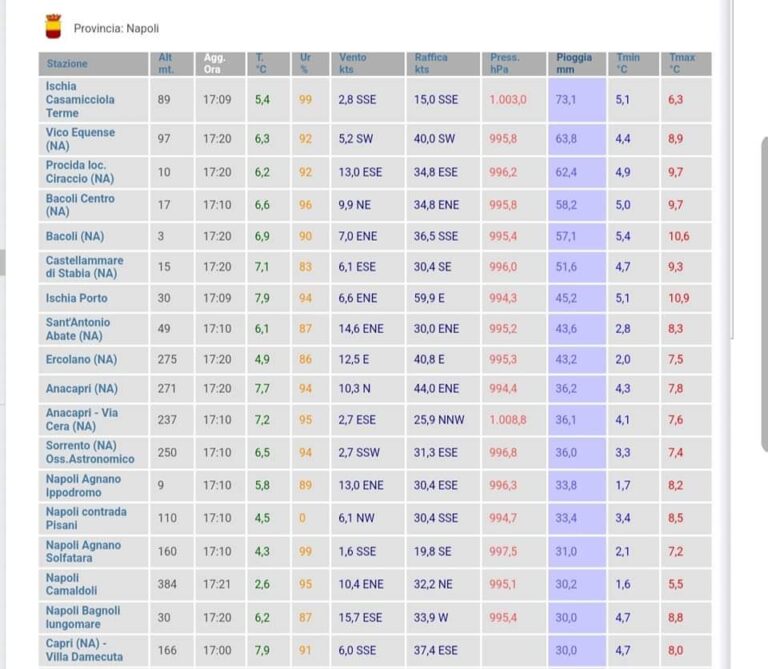Open the Vico Equense (NA) station

80,139
